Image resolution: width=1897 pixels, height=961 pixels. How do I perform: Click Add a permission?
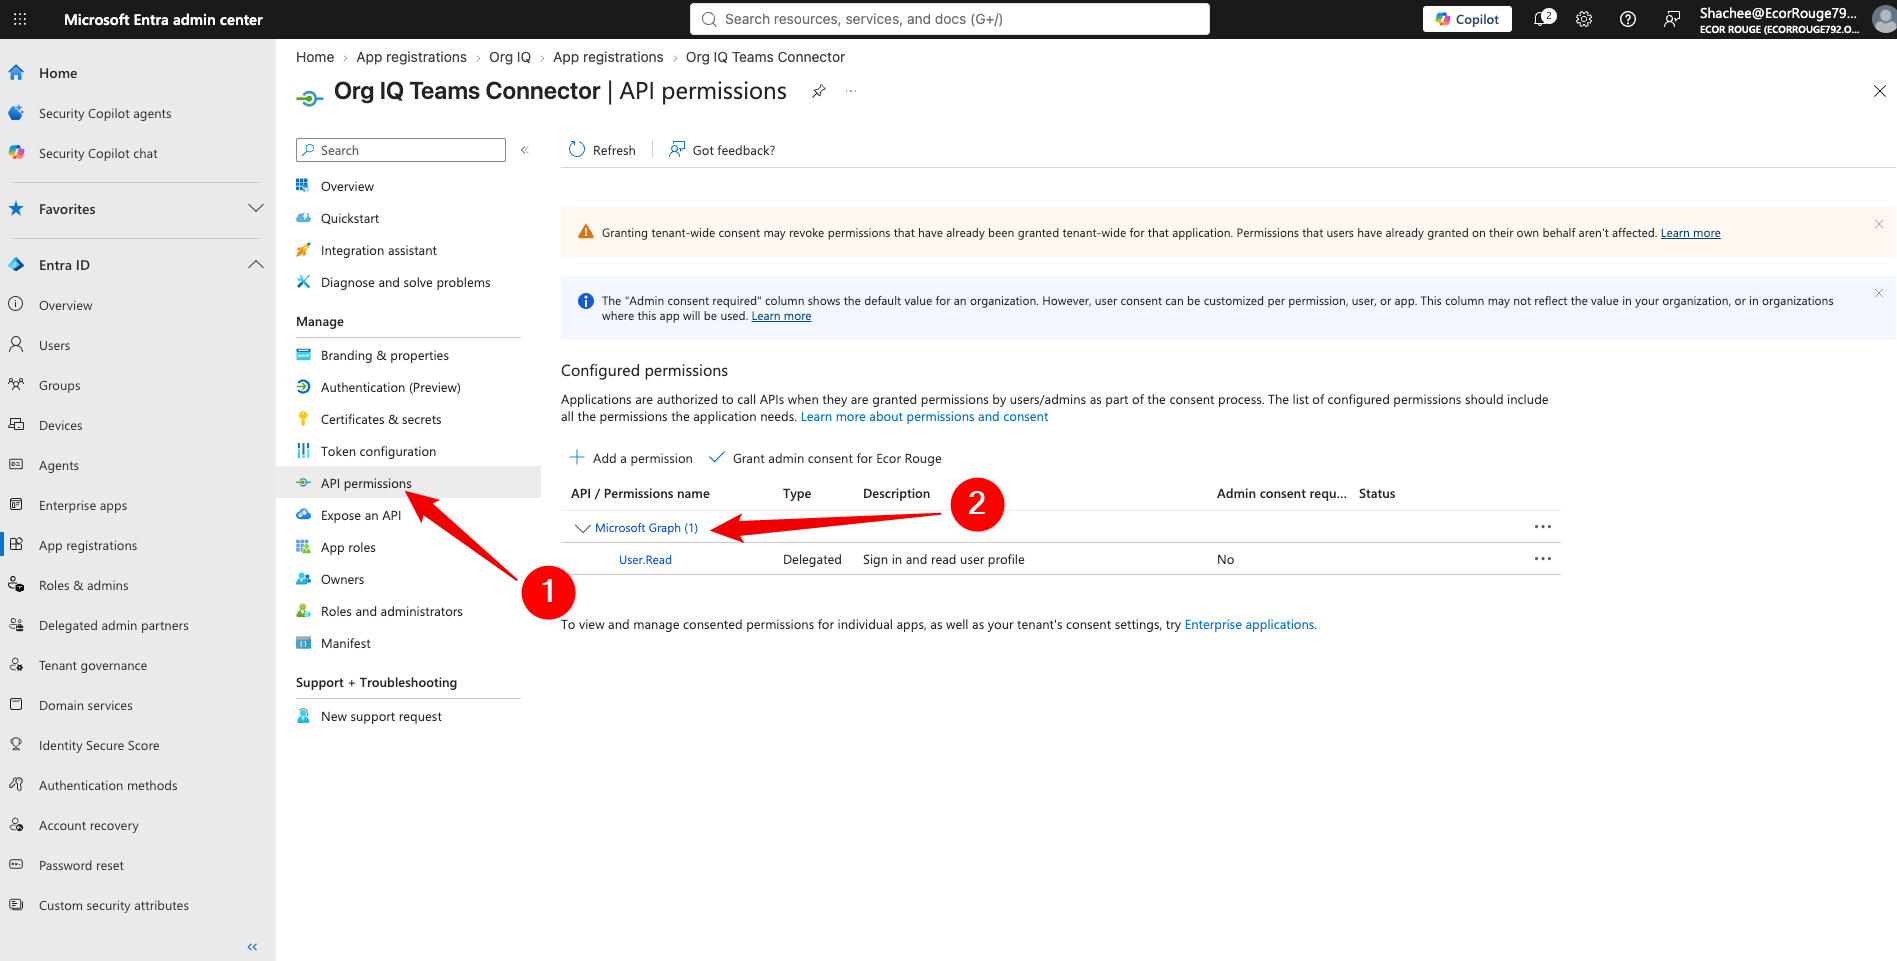pos(631,458)
